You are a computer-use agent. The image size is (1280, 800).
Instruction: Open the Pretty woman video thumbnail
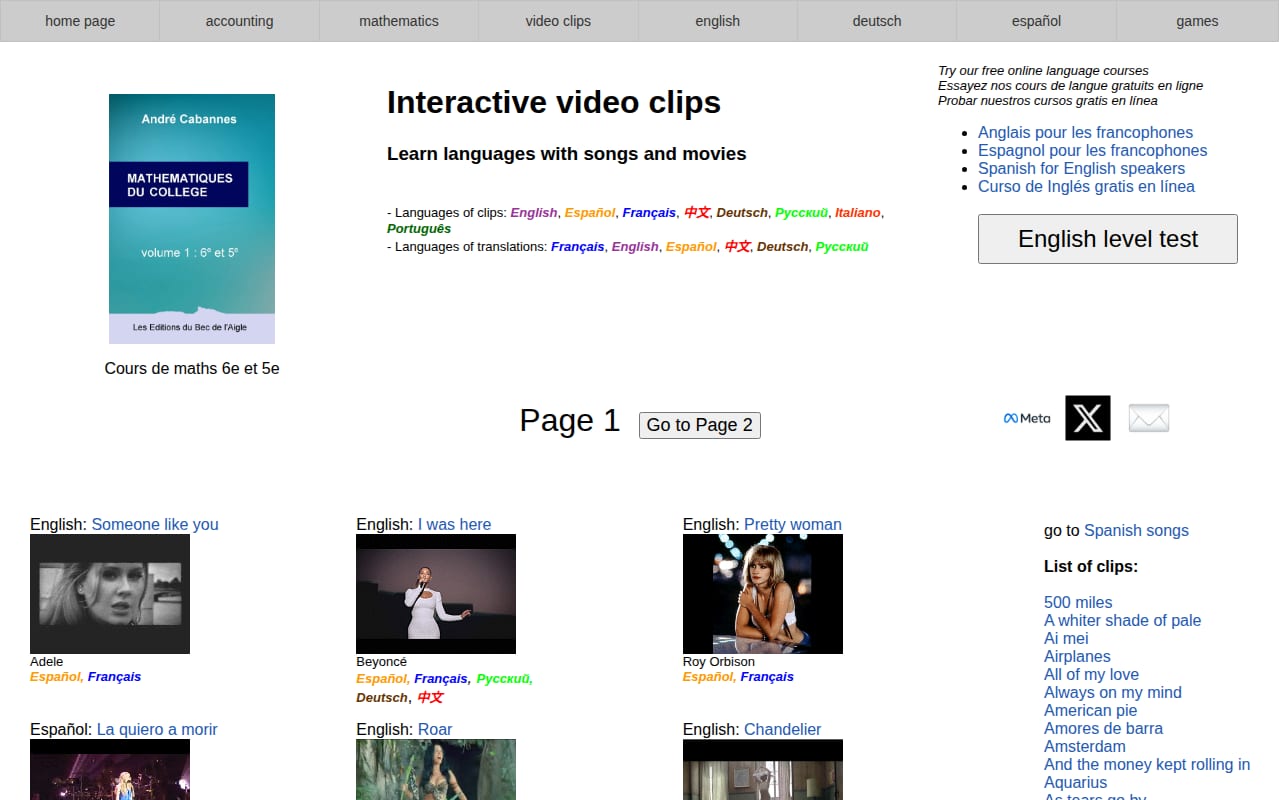pyautogui.click(x=763, y=594)
